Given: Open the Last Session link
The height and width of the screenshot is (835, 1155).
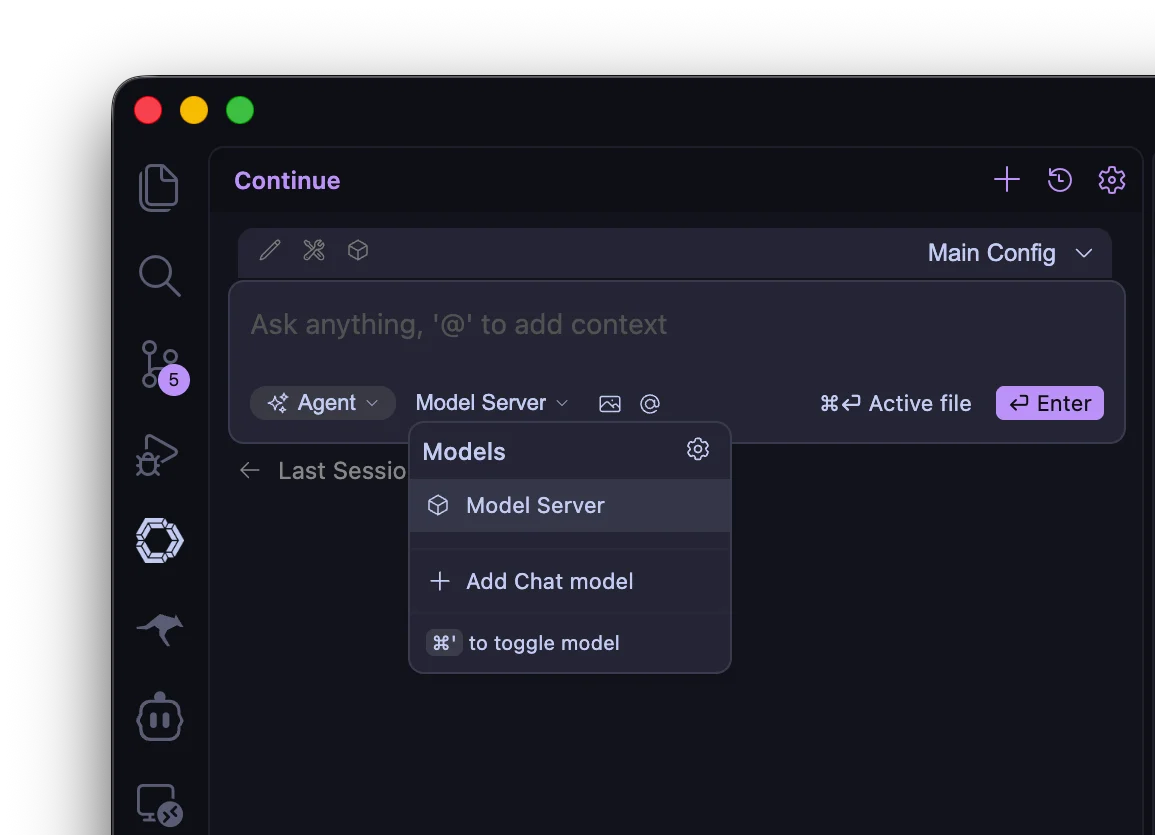Looking at the screenshot, I should pyautogui.click(x=343, y=471).
